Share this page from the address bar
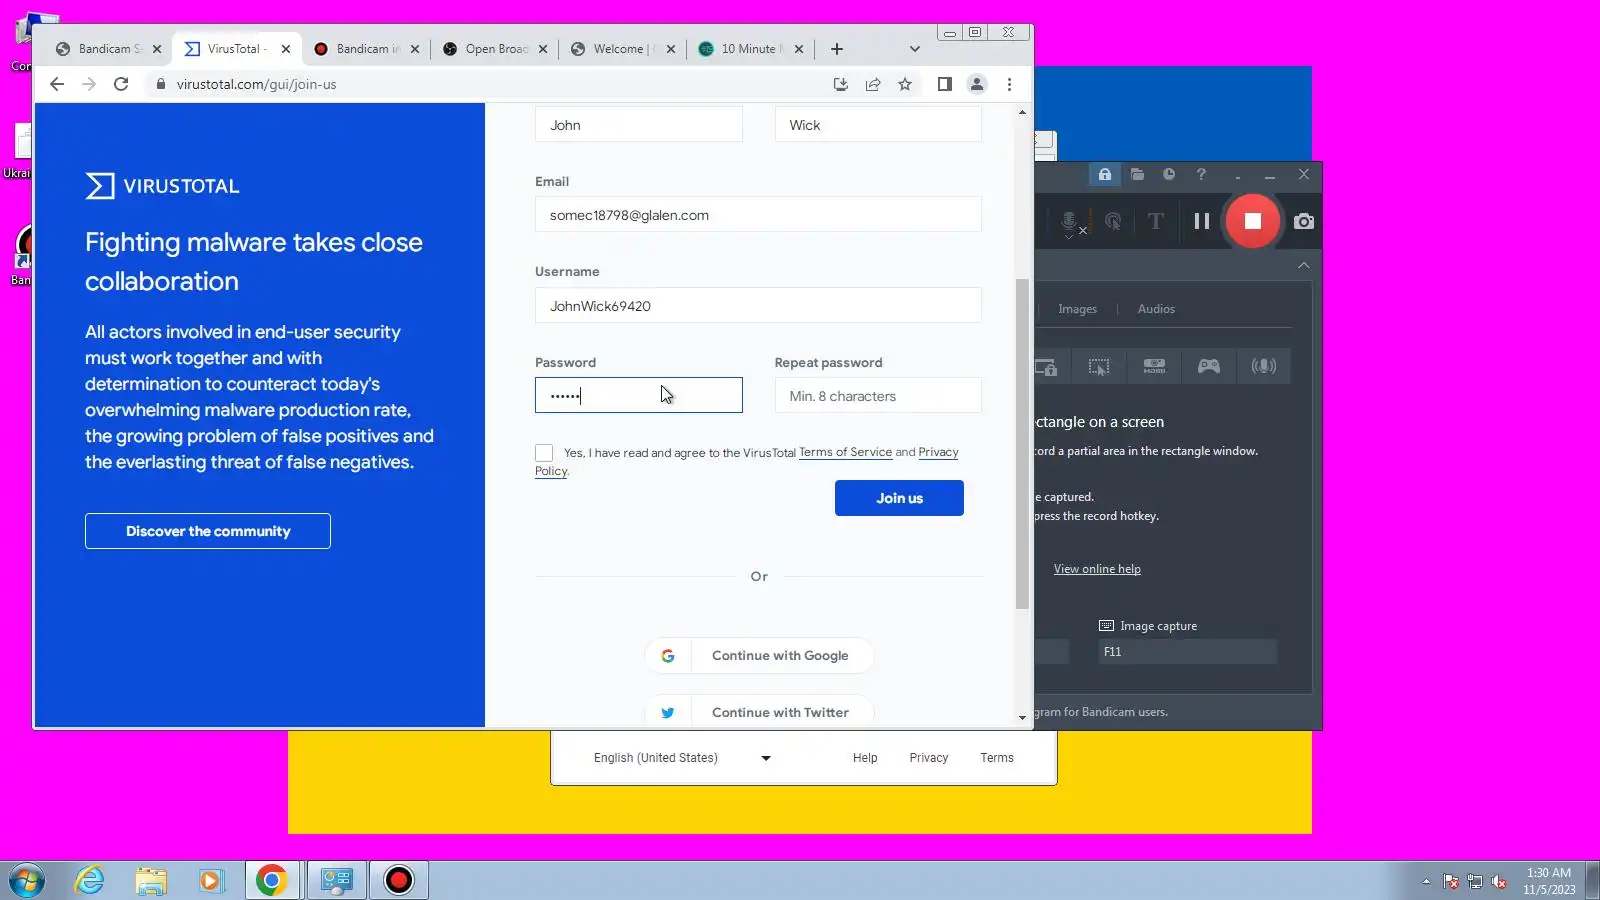 pos(873,84)
